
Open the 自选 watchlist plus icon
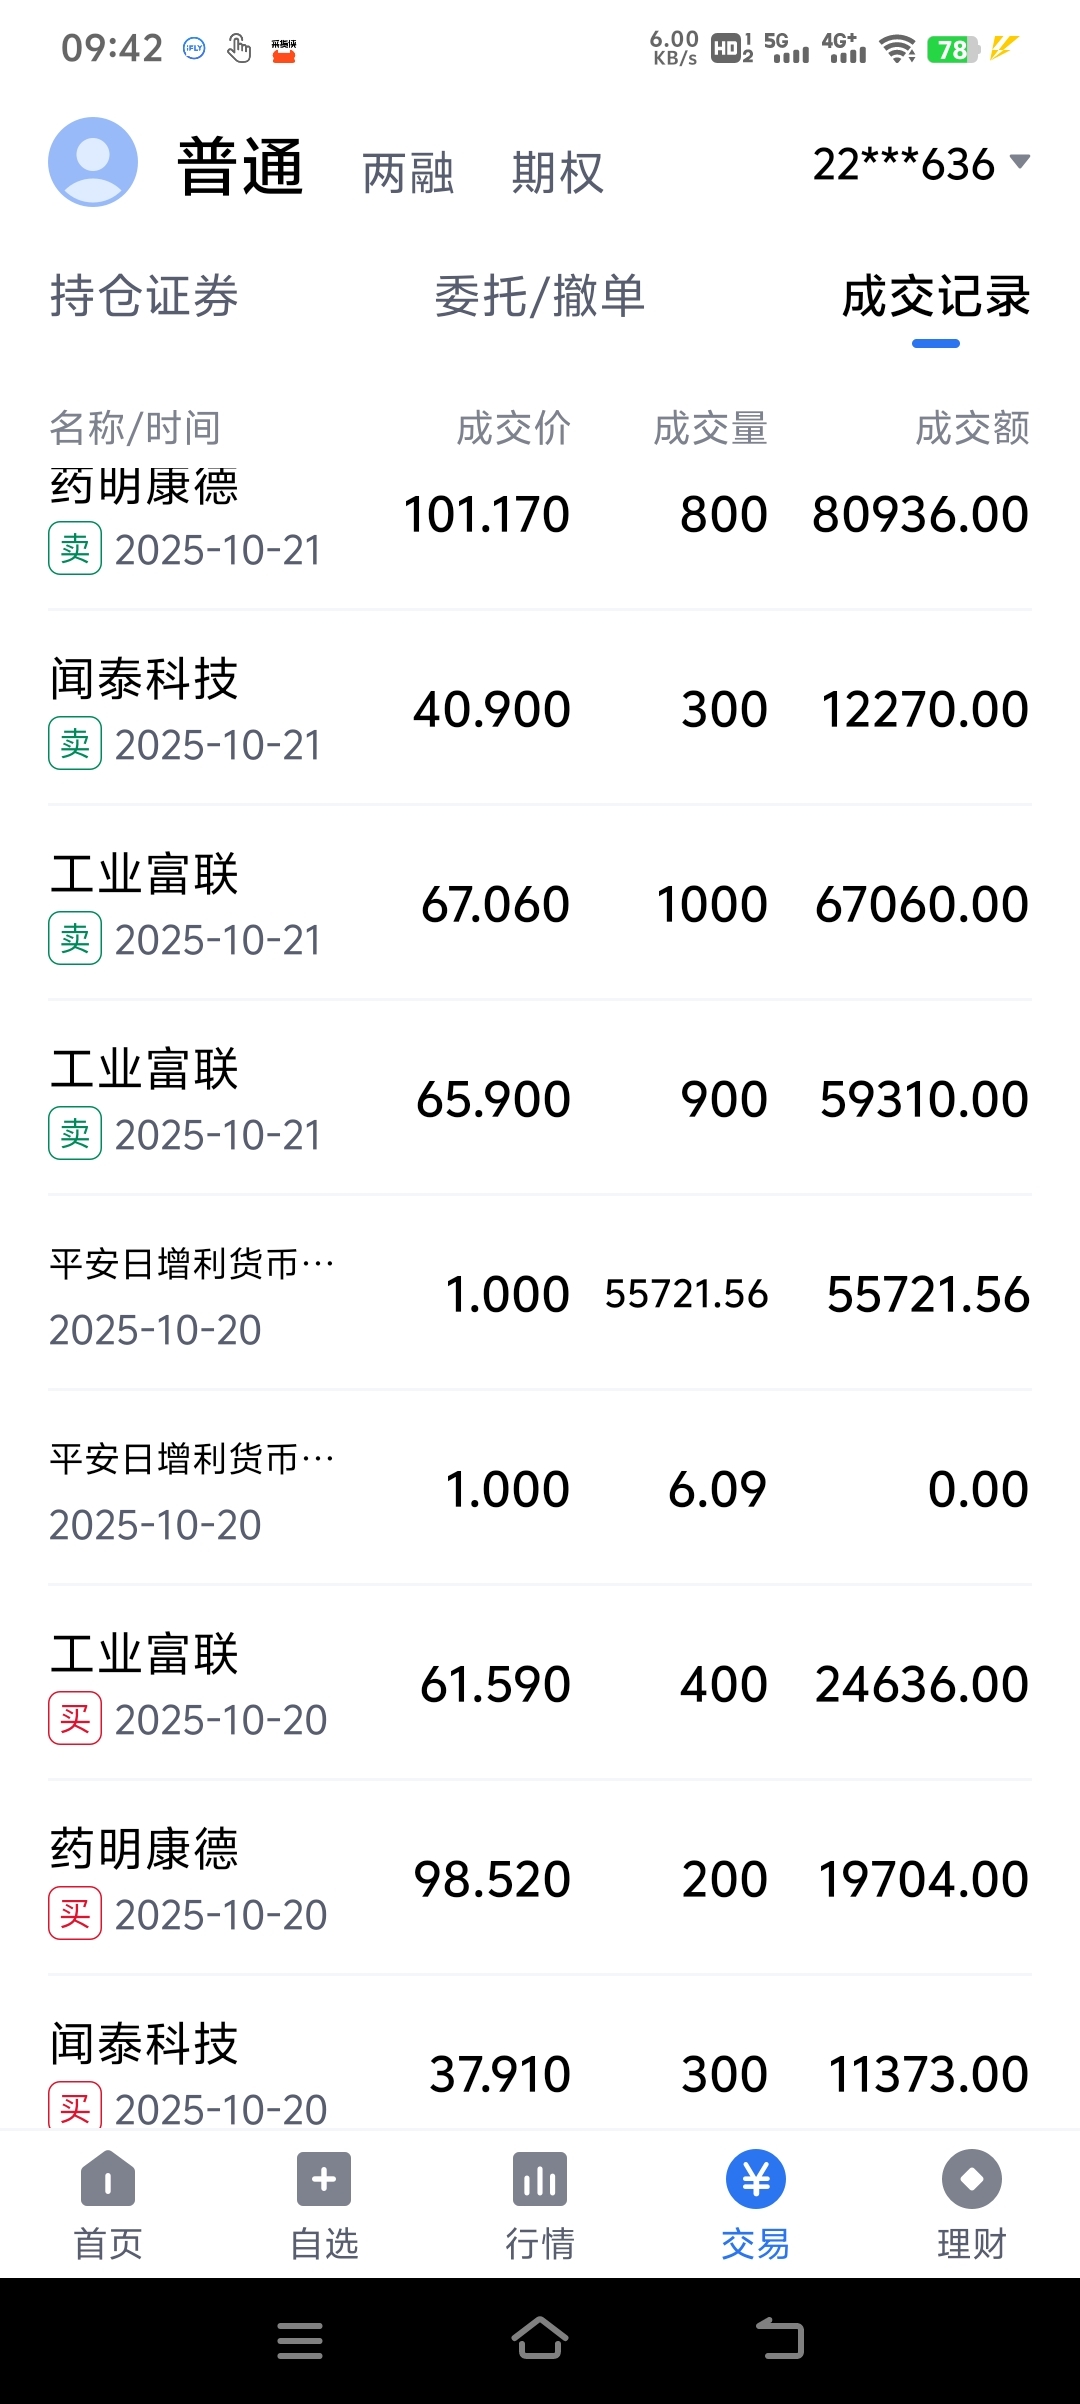324,2178
